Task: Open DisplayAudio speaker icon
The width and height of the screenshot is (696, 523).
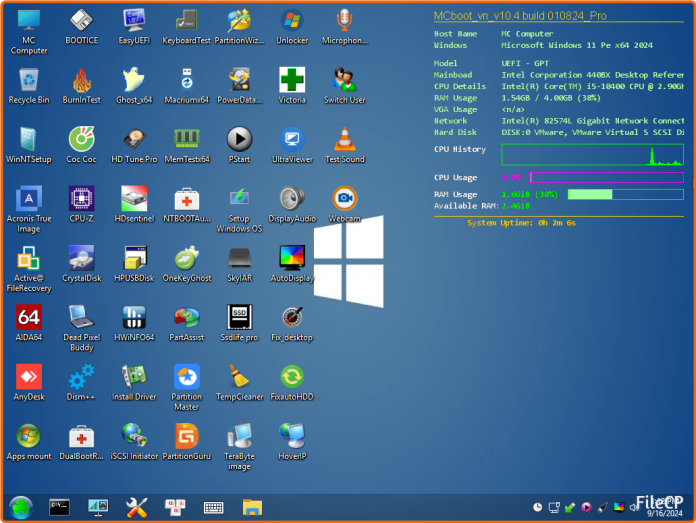Action: pyautogui.click(x=292, y=205)
